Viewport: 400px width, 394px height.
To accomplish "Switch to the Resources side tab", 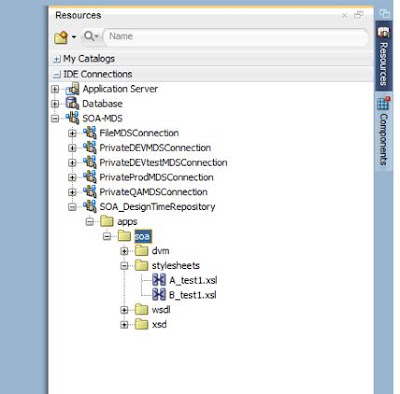I will tap(383, 56).
